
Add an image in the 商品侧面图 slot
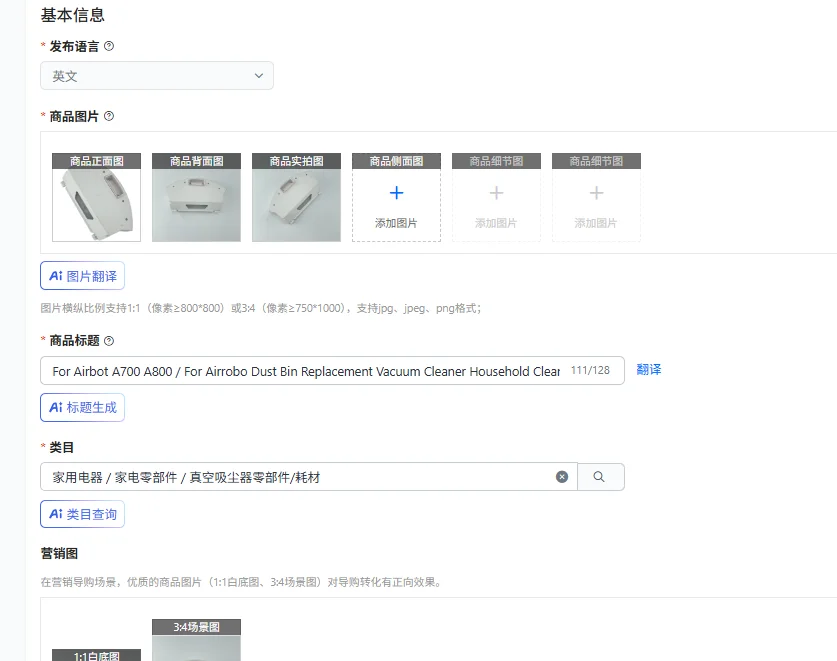(x=397, y=198)
